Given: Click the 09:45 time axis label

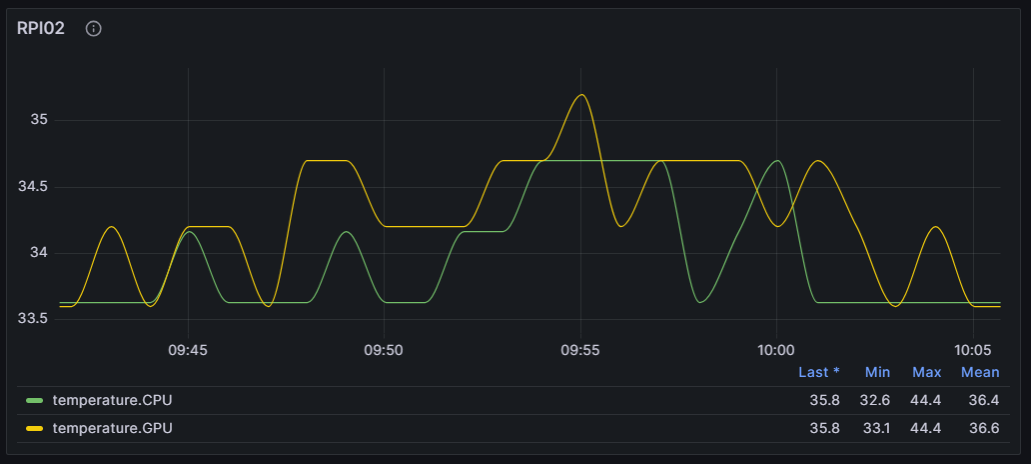Looking at the screenshot, I should pyautogui.click(x=187, y=350).
